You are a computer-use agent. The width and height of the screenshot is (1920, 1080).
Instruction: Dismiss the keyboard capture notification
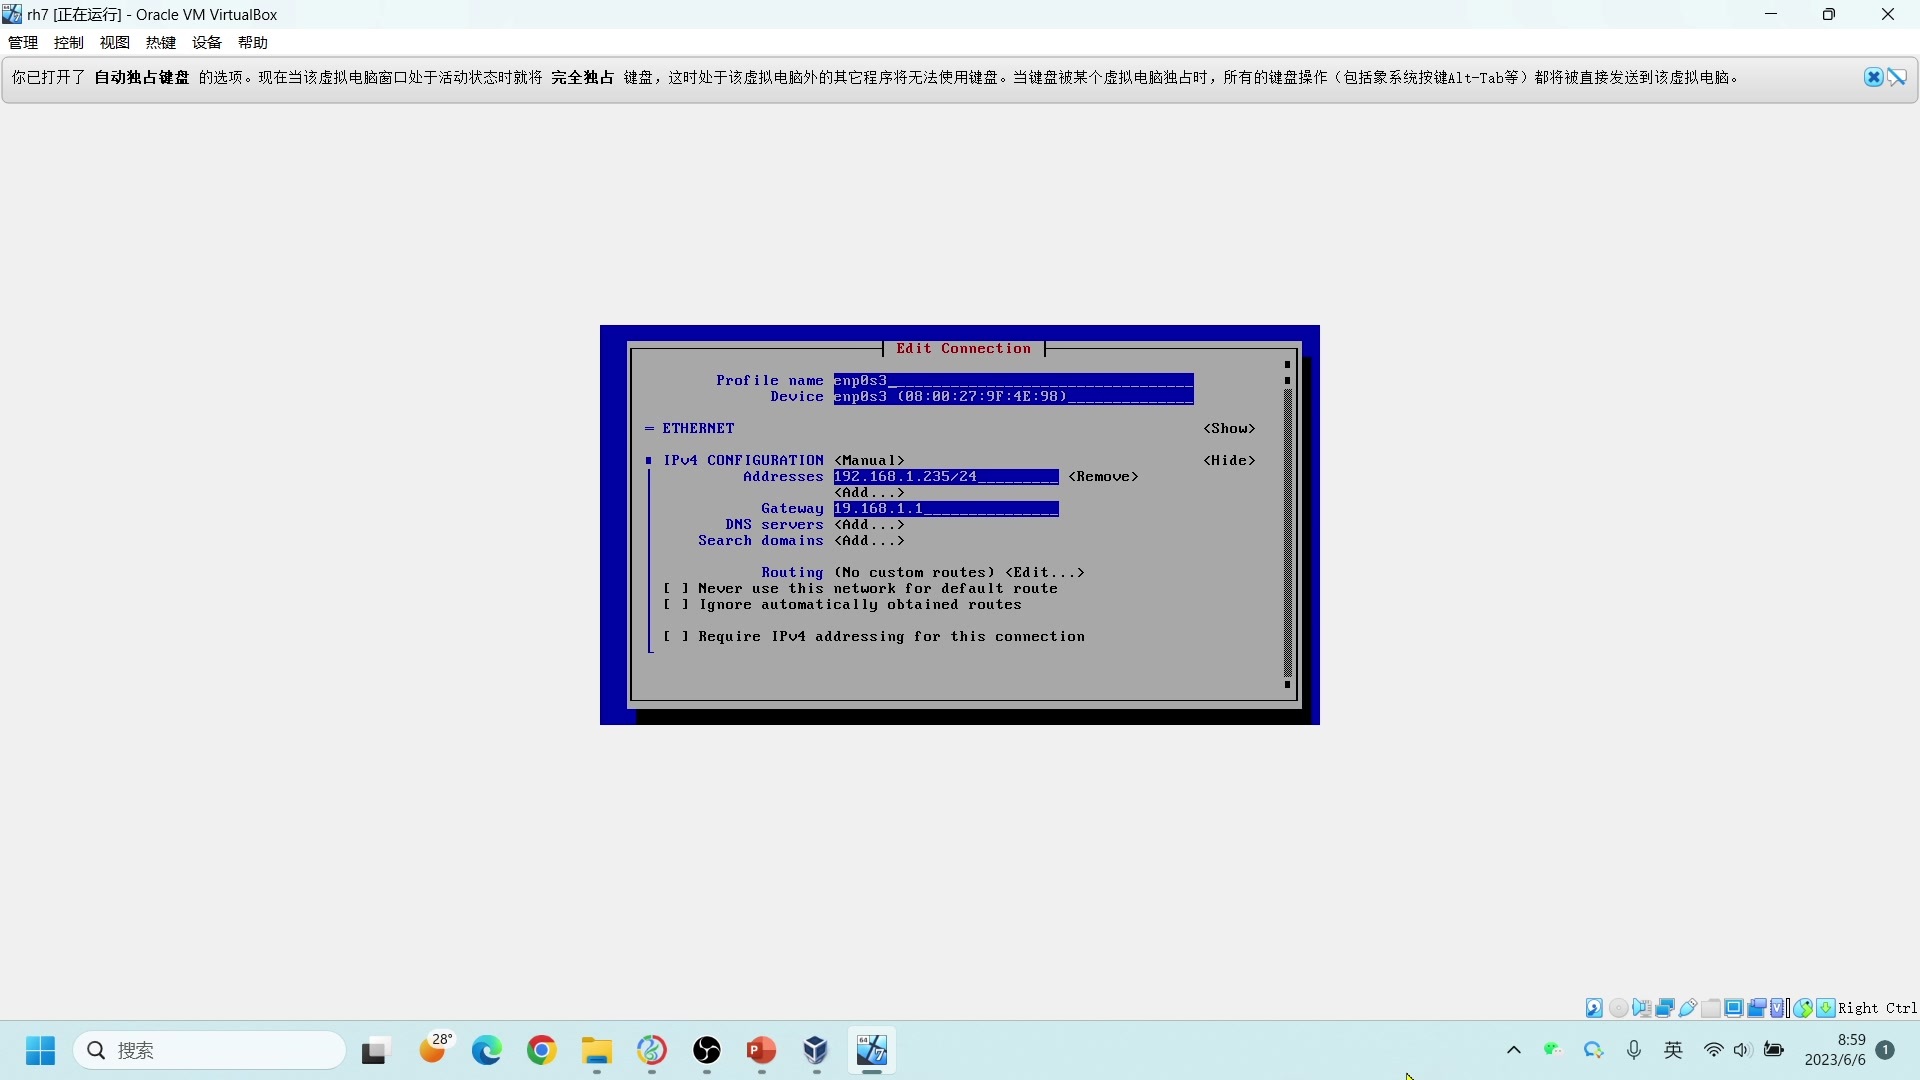(1873, 78)
